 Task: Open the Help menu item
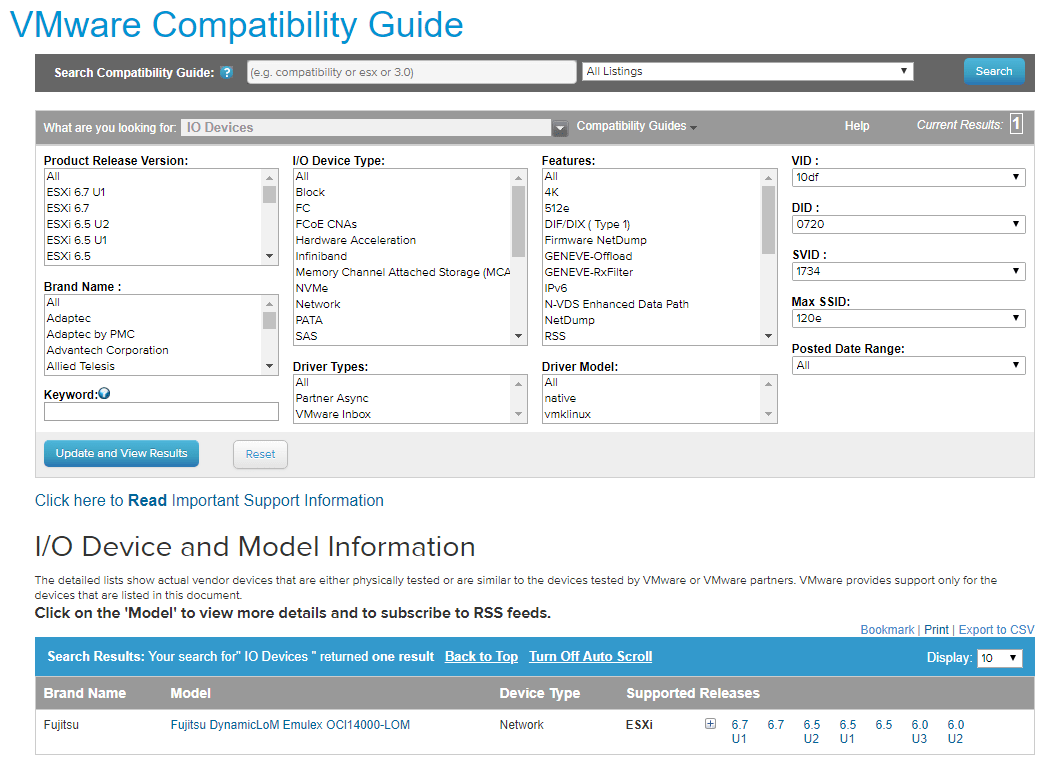(856, 126)
